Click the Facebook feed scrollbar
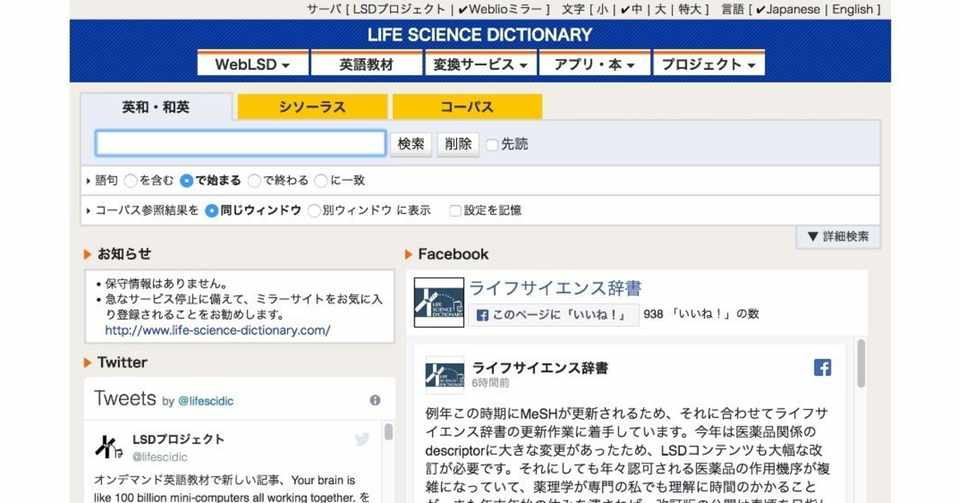The width and height of the screenshot is (960, 503). tap(861, 364)
